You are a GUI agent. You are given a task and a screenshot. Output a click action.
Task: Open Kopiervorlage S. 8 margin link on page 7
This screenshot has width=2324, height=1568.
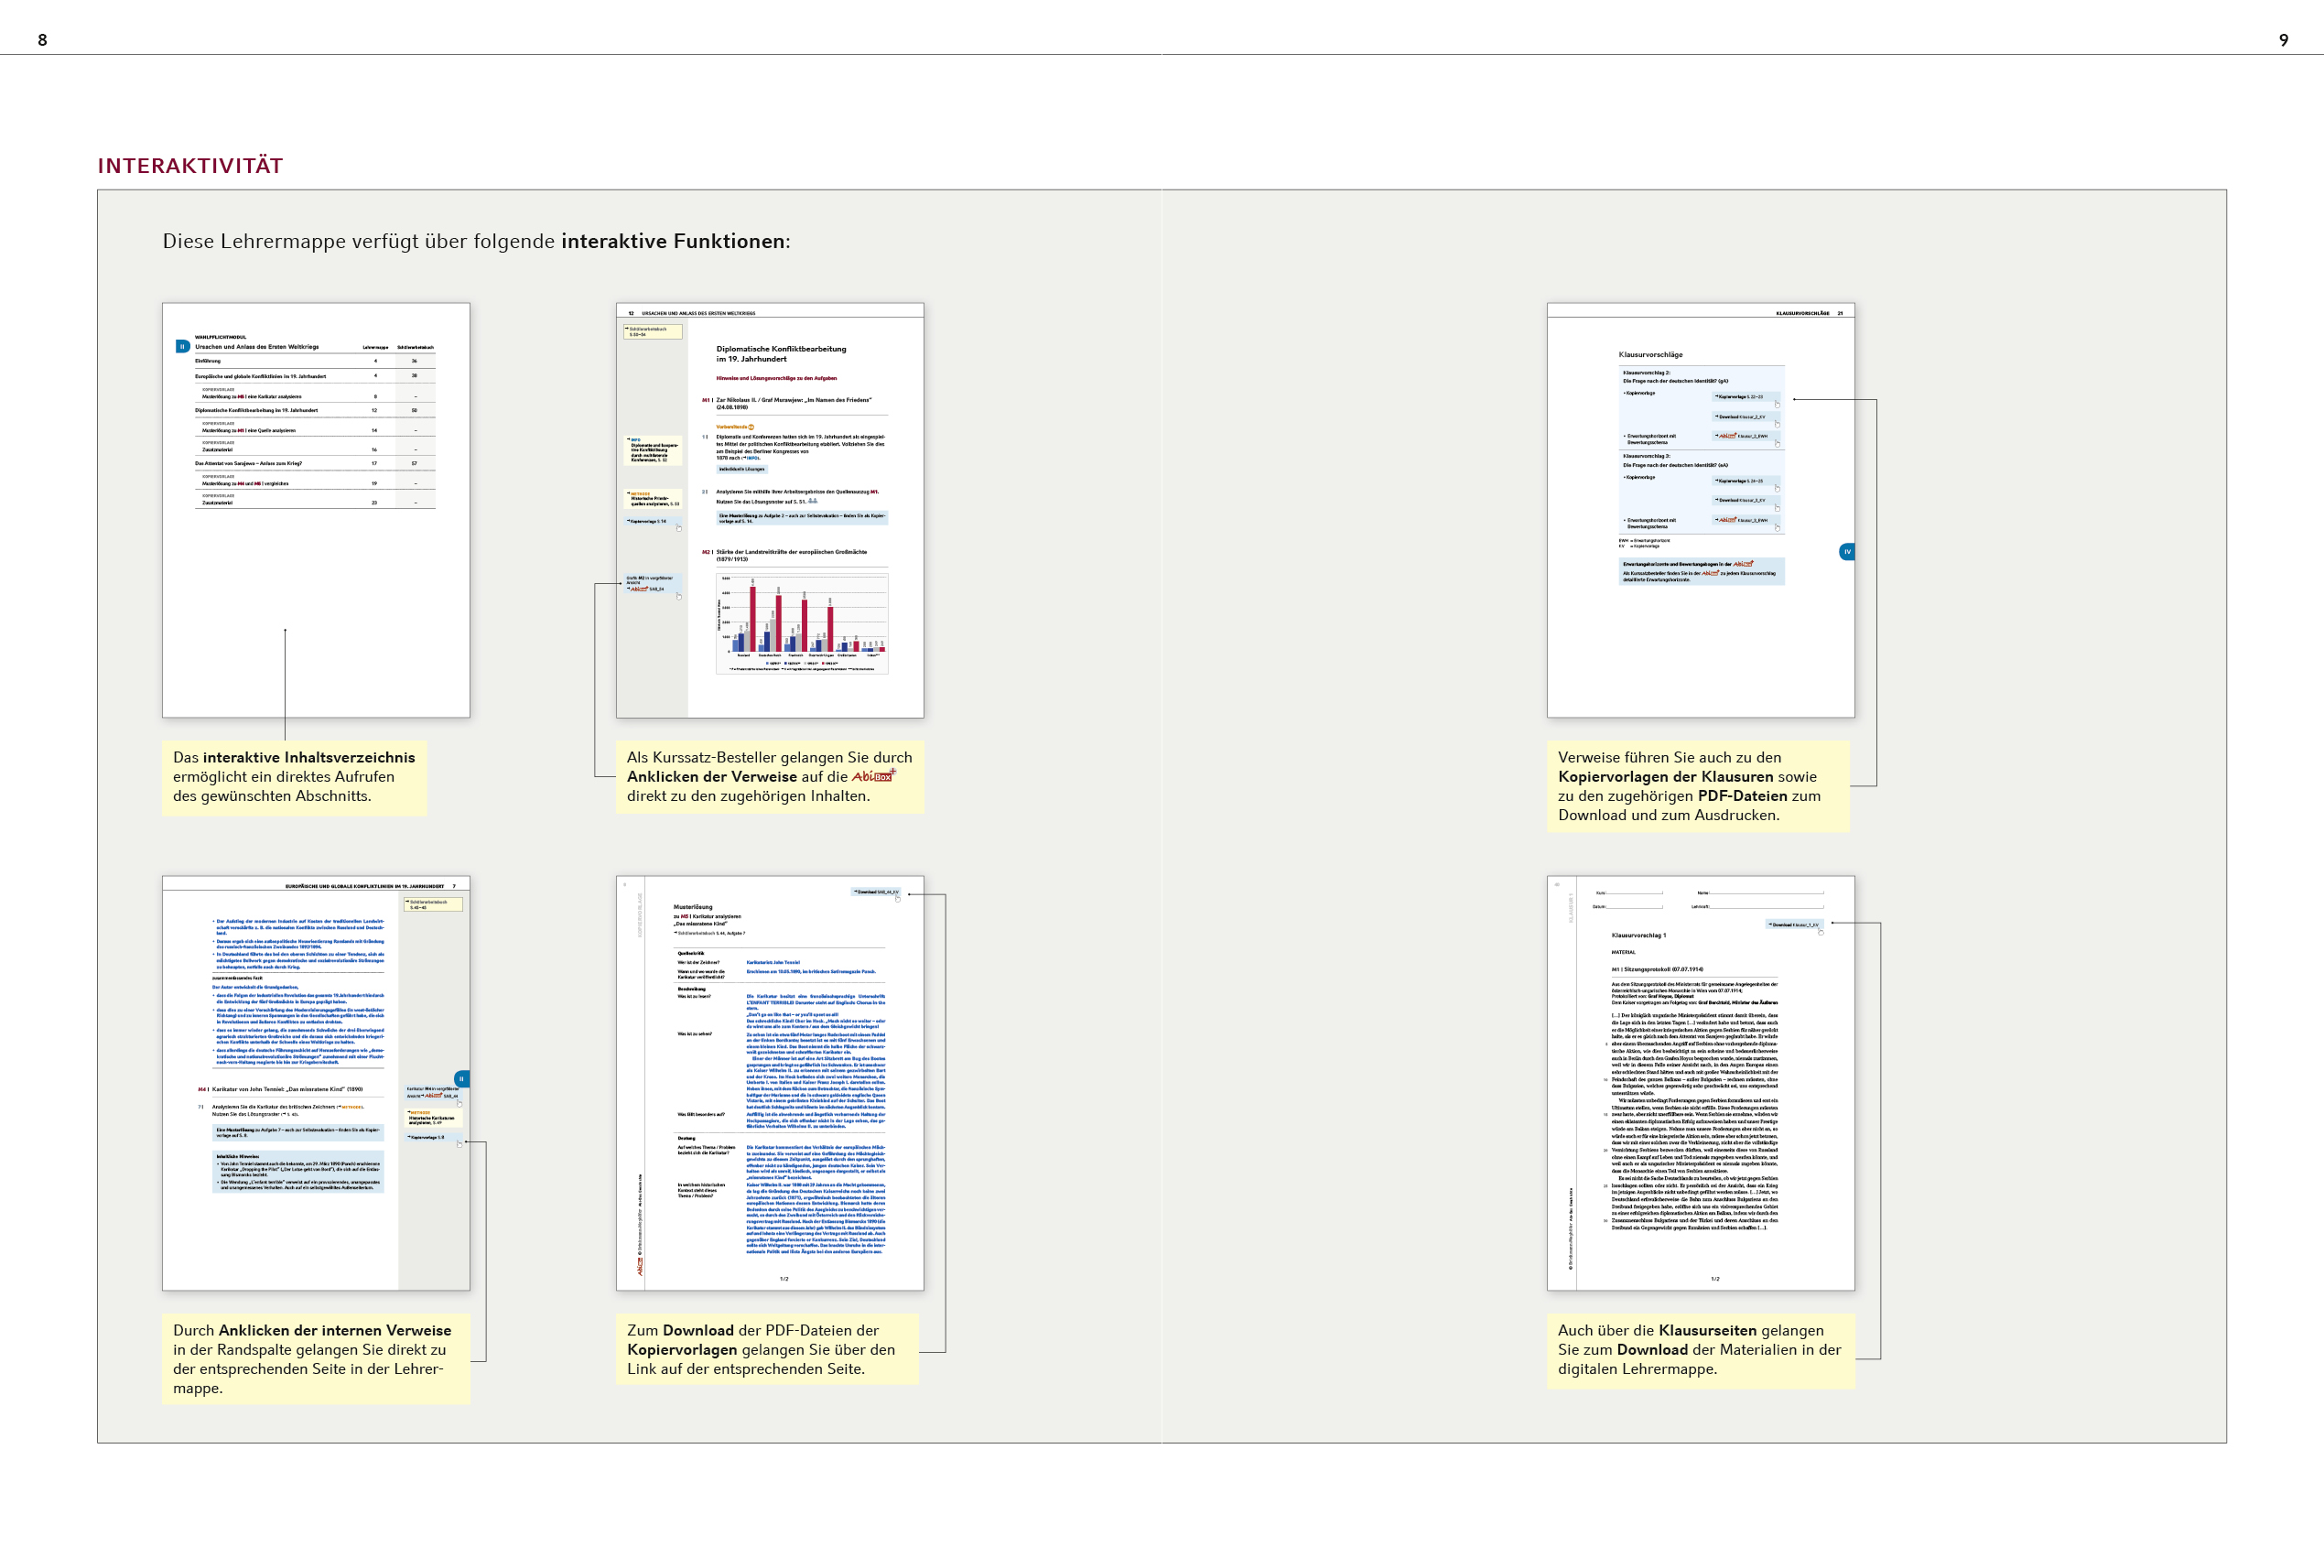point(428,1137)
